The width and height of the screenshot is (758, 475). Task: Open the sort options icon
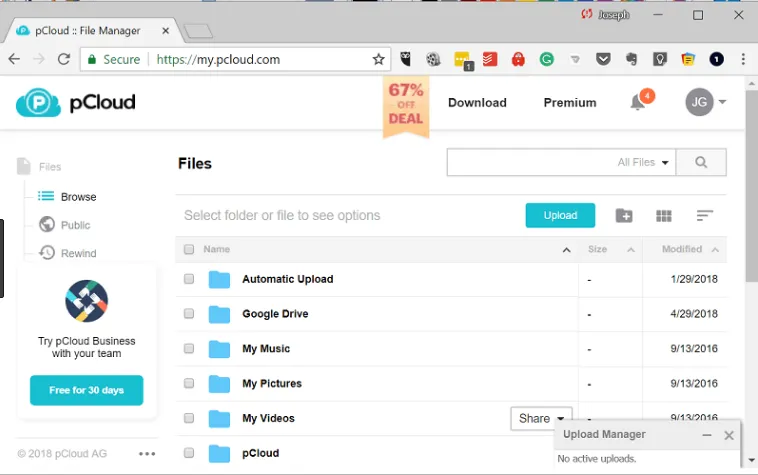point(704,216)
